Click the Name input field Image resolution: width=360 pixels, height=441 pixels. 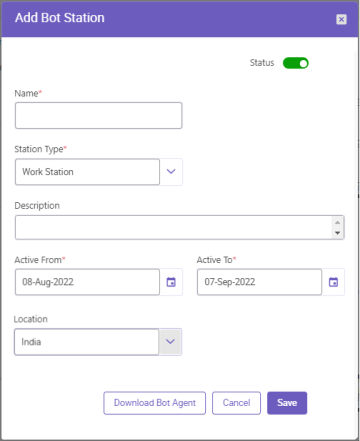pos(98,115)
